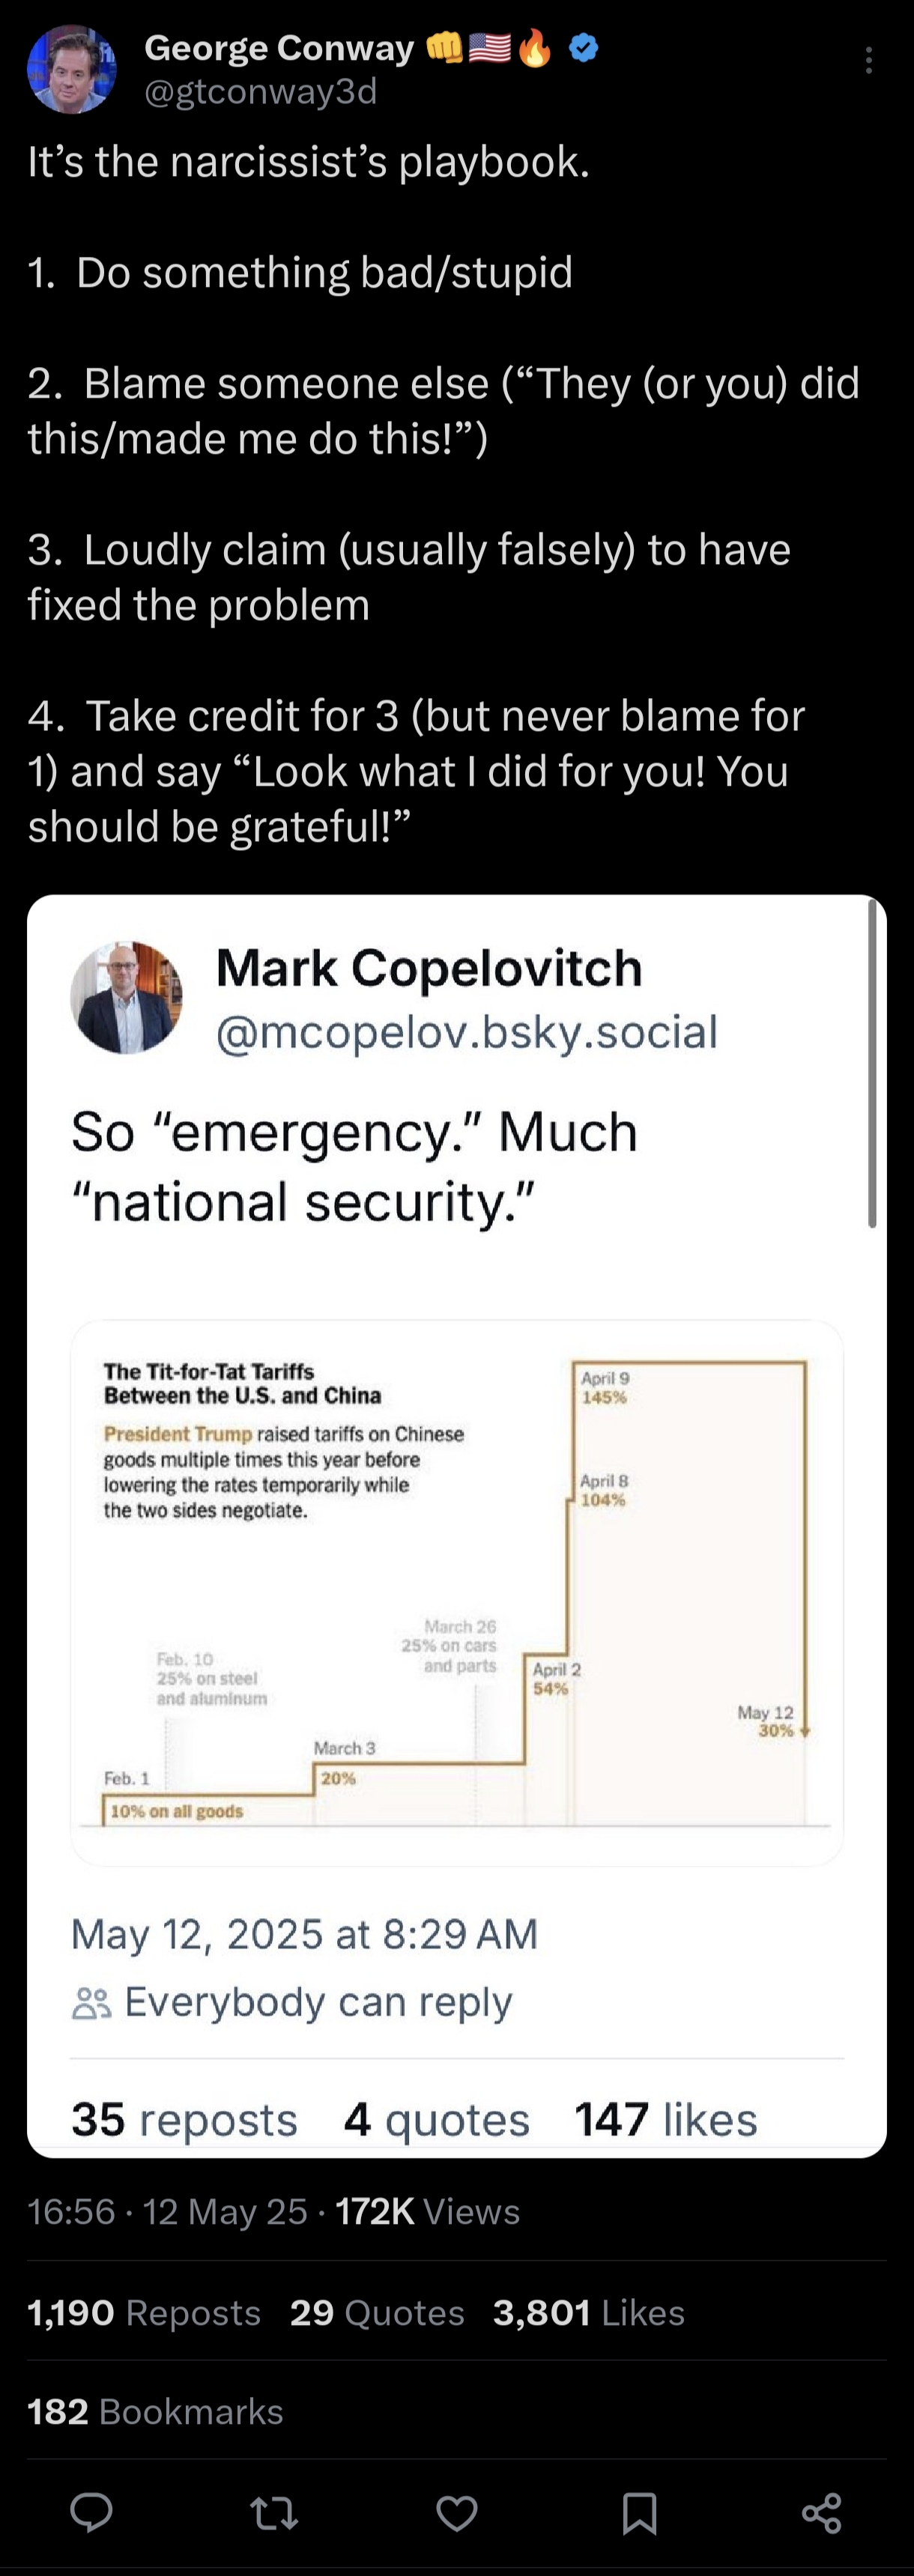This screenshot has height=2576, width=914.
Task: View the 1,190 Reposts list
Action: pos(144,2312)
